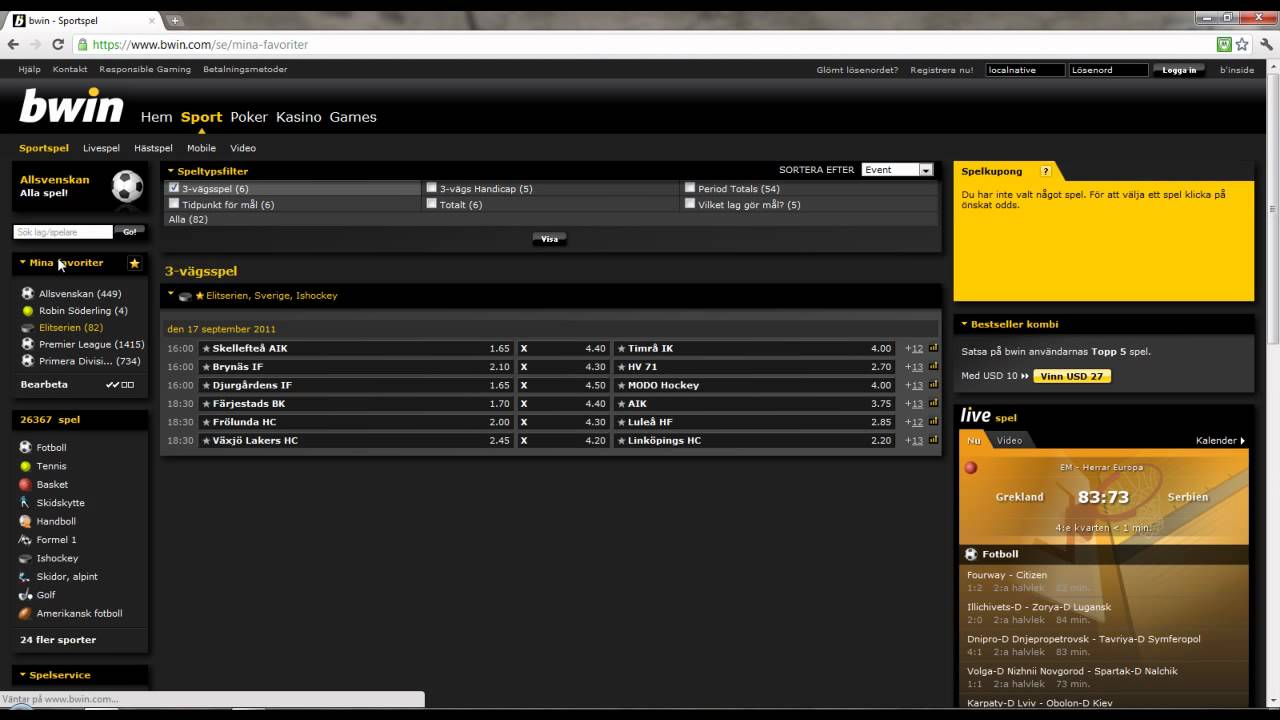The width and height of the screenshot is (1280, 720).
Task: Open the Games main menu
Action: click(353, 117)
